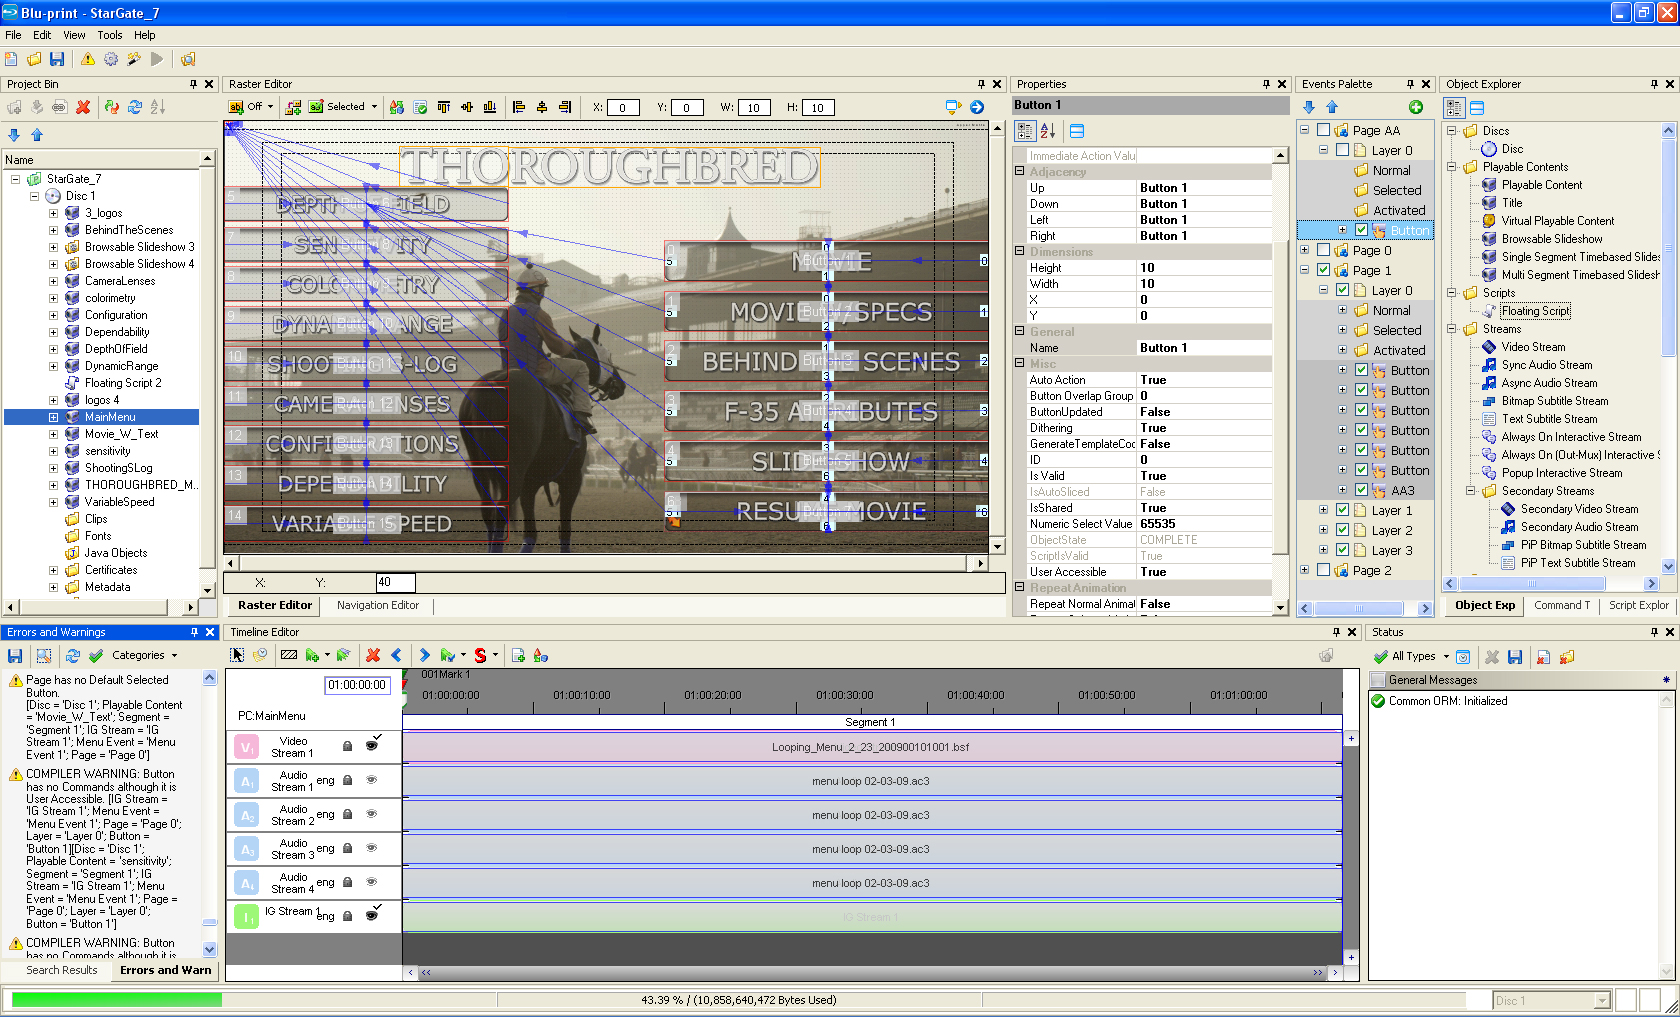Collapse the Adjacency section in Properties

pos(1020,171)
